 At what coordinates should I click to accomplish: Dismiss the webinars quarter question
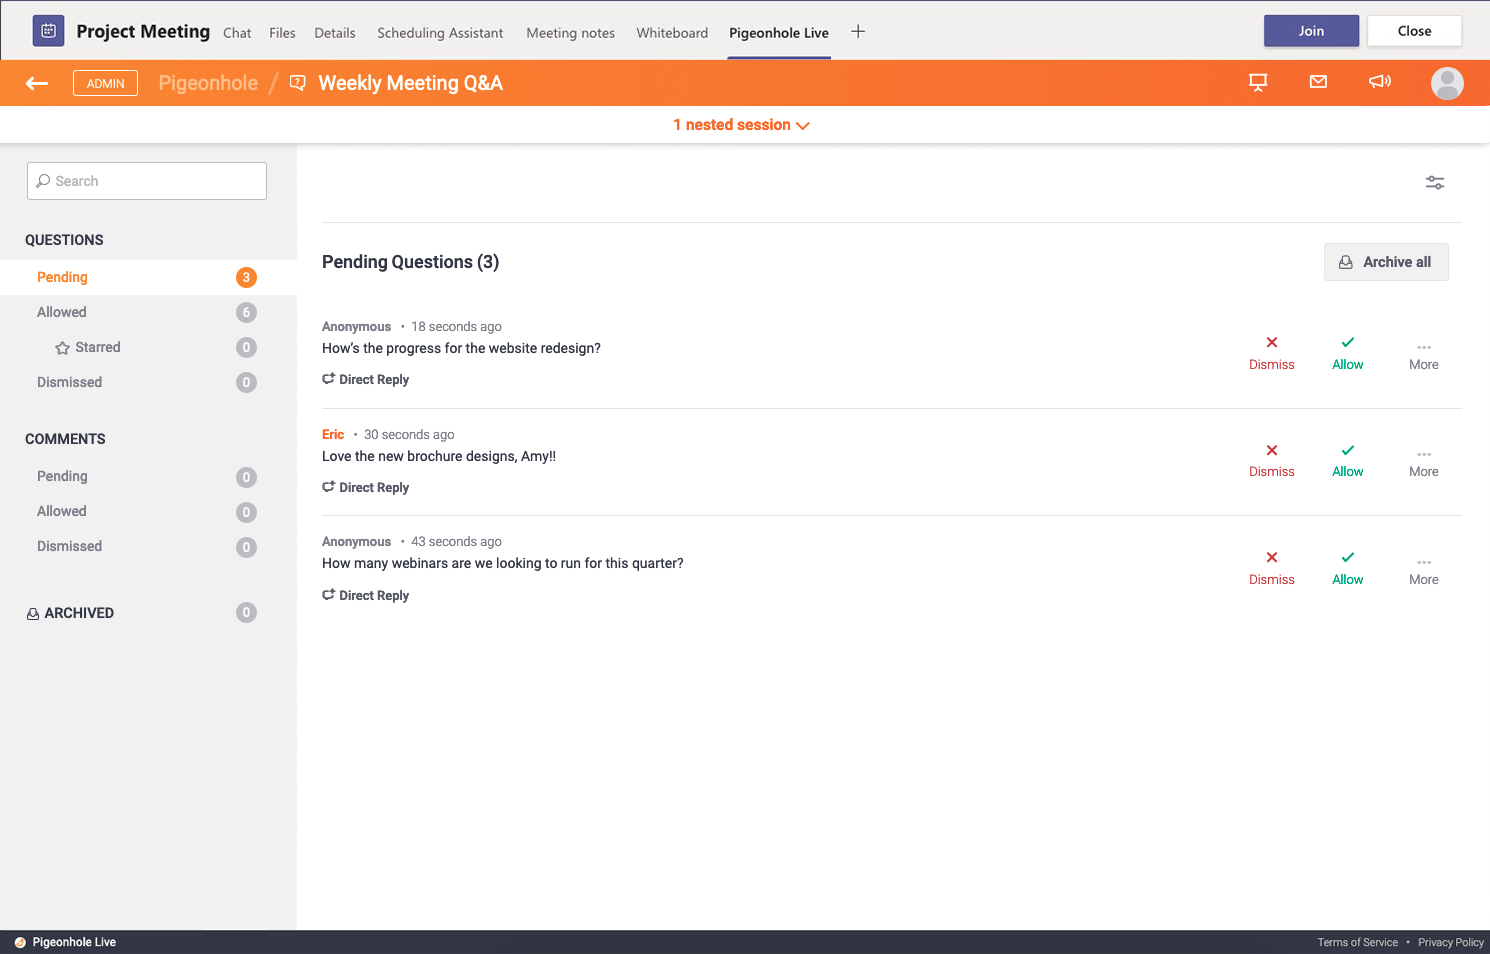1272,569
